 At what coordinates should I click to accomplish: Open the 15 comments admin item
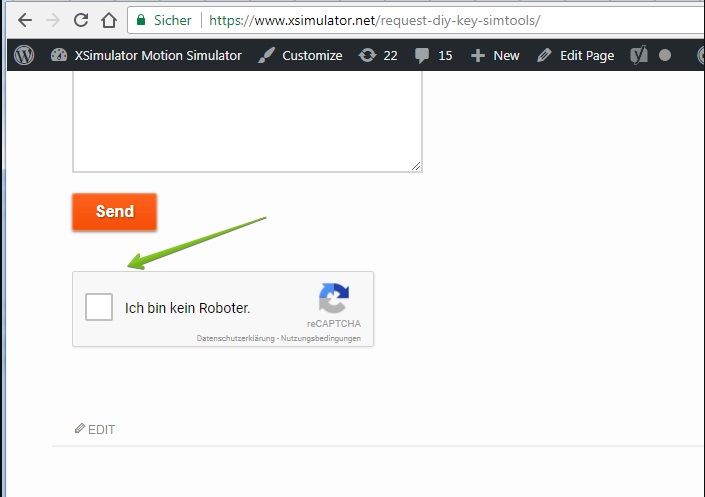[433, 55]
